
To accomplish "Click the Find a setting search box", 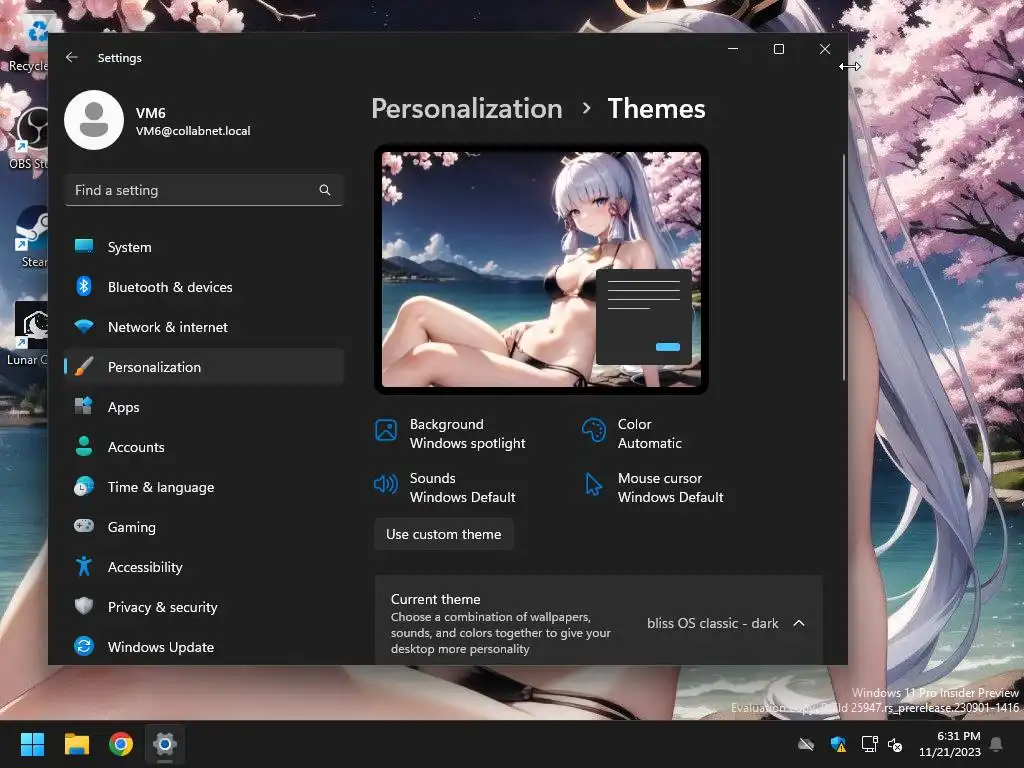I will pyautogui.click(x=204, y=190).
